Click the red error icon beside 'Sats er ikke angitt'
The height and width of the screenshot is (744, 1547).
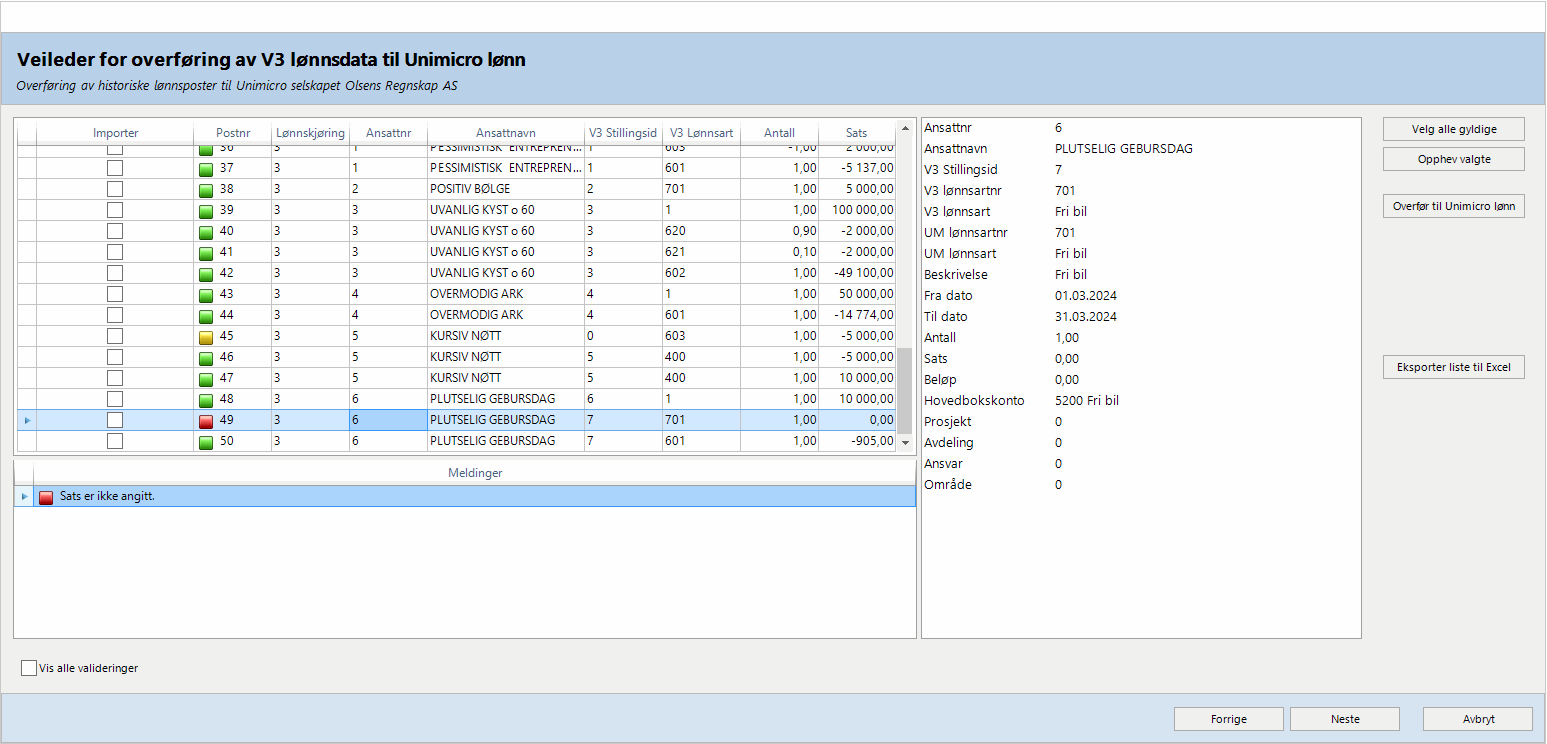pos(46,497)
